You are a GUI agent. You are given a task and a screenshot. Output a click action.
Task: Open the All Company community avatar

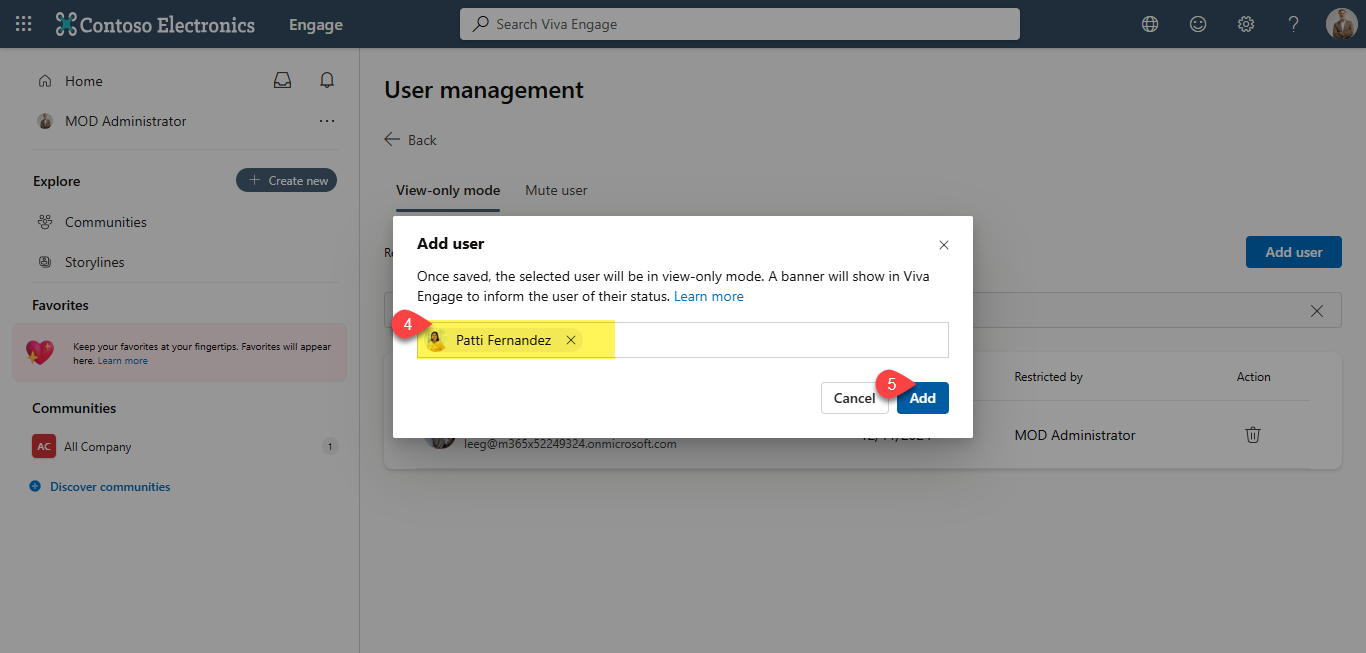43,446
